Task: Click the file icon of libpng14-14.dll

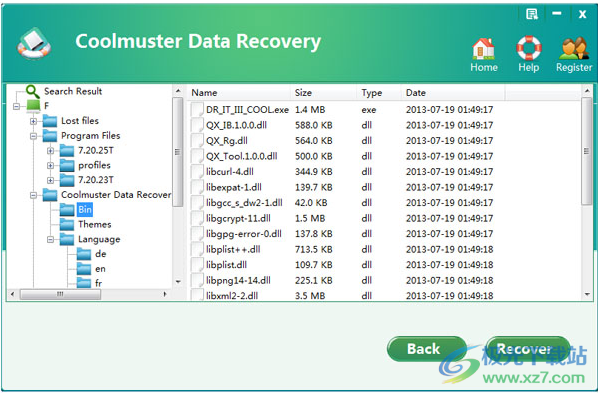Action: click(x=197, y=280)
